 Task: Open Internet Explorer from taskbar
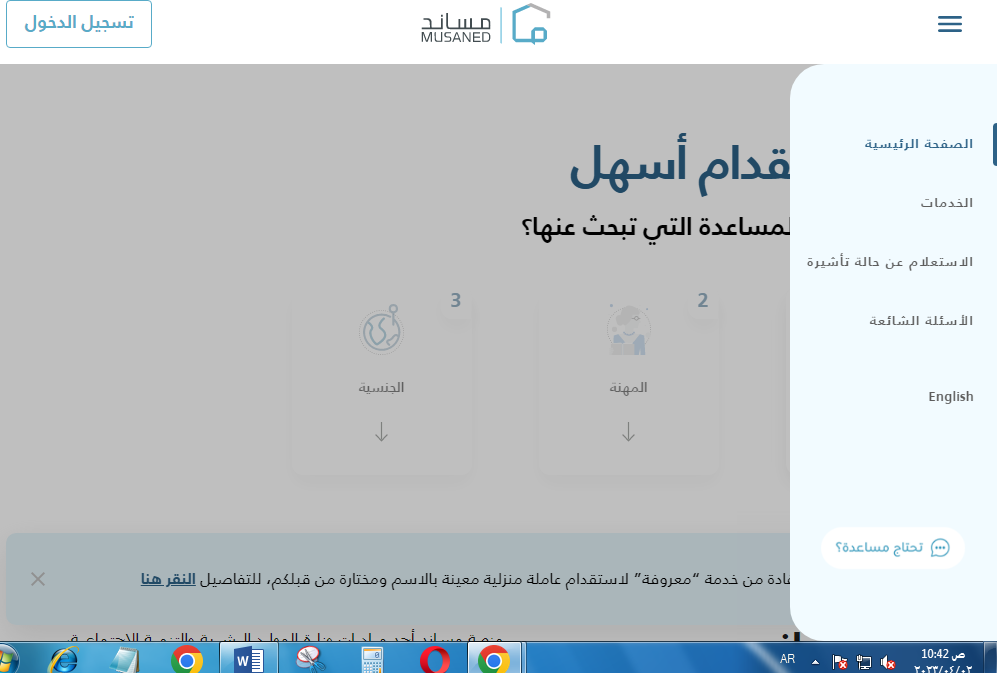click(65, 659)
